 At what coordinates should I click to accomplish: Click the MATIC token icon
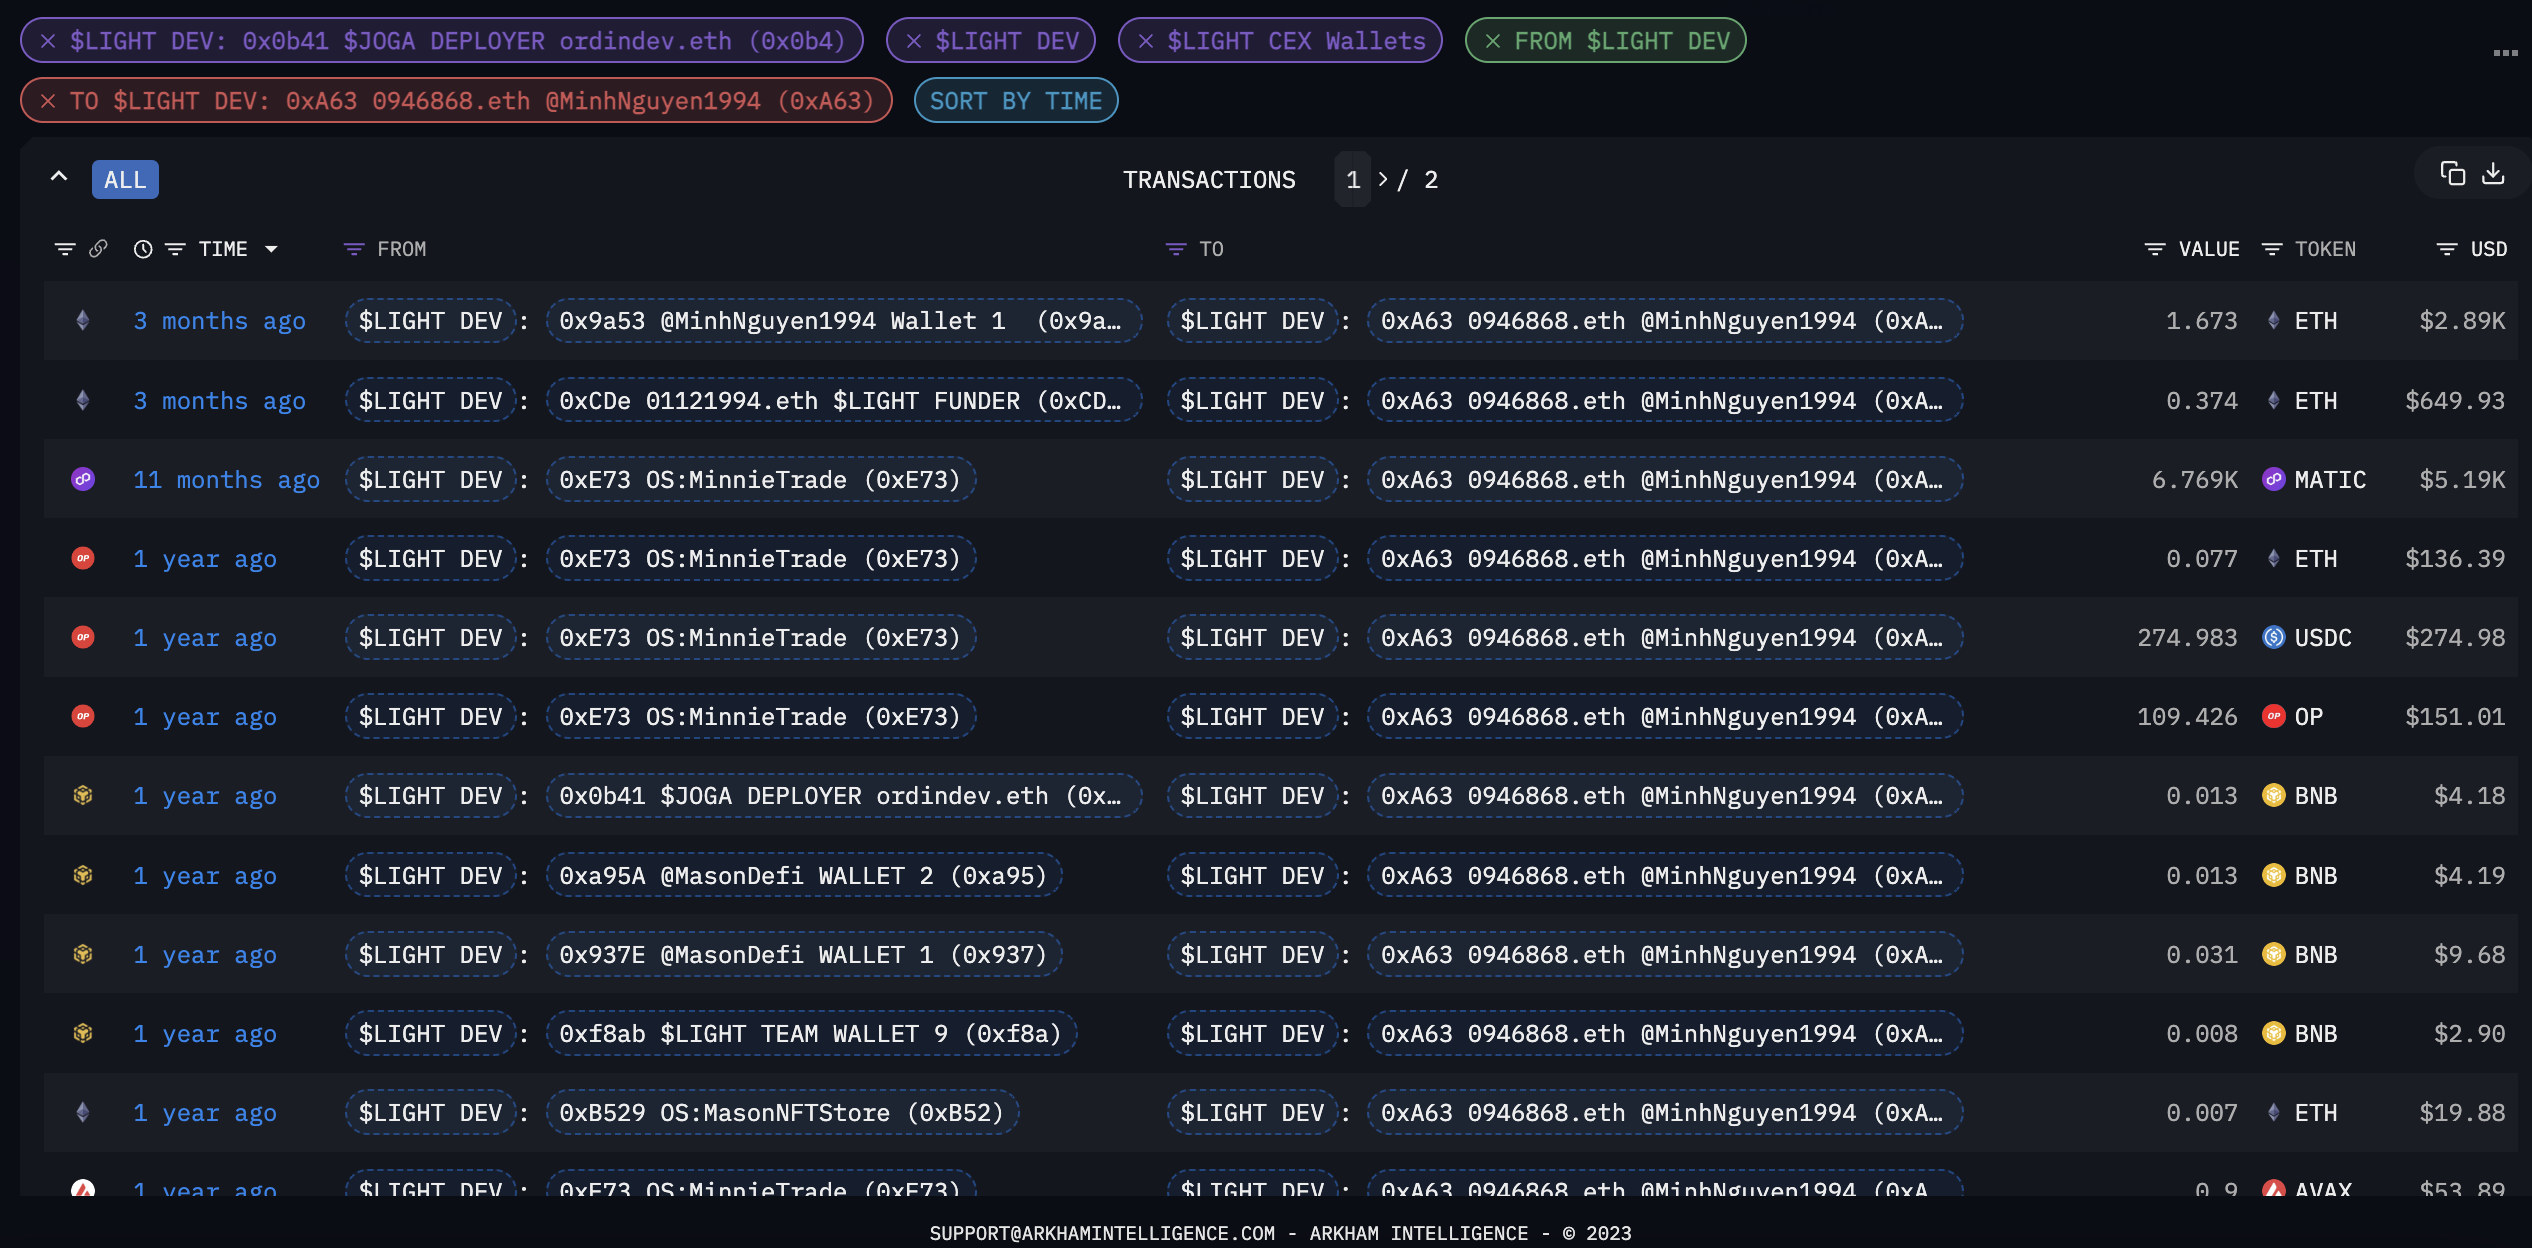pyautogui.click(x=2274, y=480)
